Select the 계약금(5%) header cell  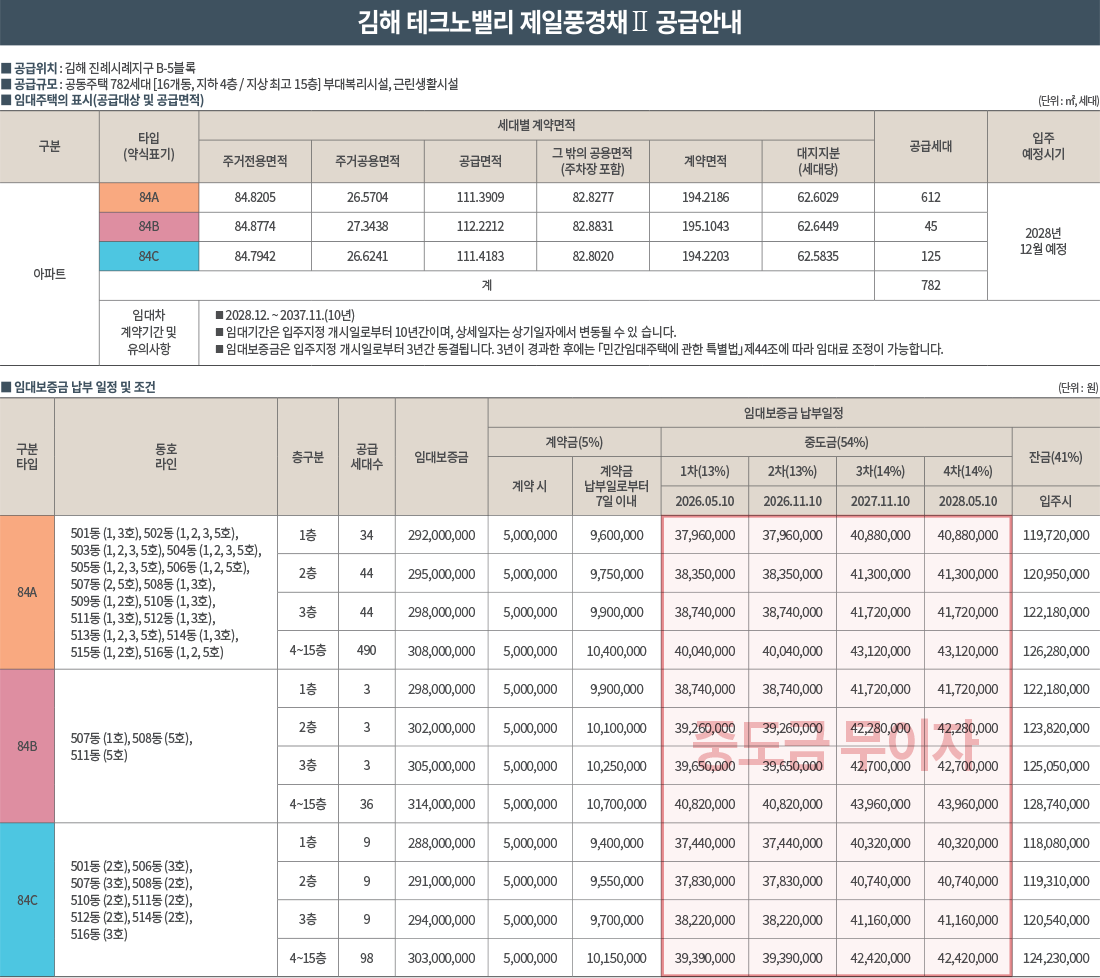click(x=574, y=442)
